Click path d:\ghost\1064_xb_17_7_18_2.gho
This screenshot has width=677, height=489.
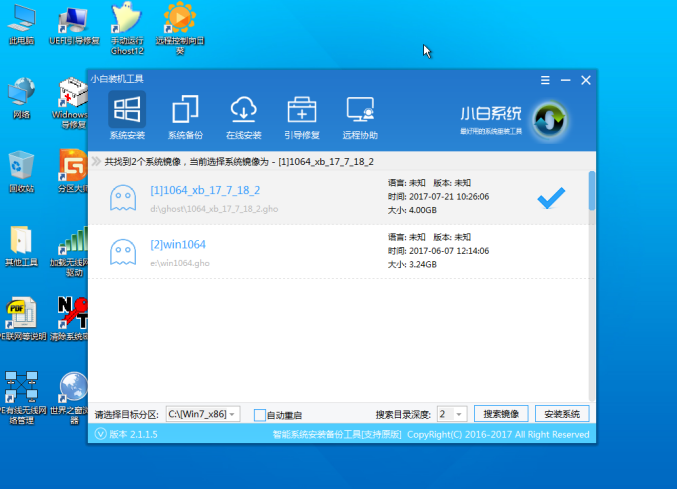[214, 209]
